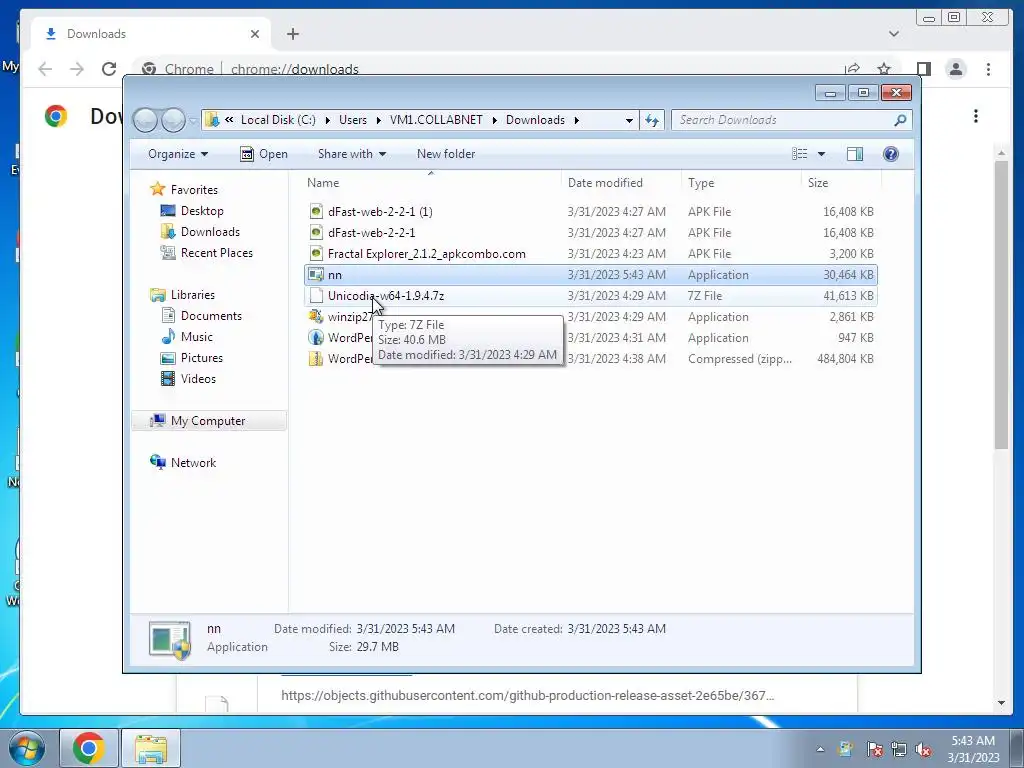This screenshot has height=768, width=1024.
Task: Bookmark this page star icon in Chrome
Action: click(884, 69)
